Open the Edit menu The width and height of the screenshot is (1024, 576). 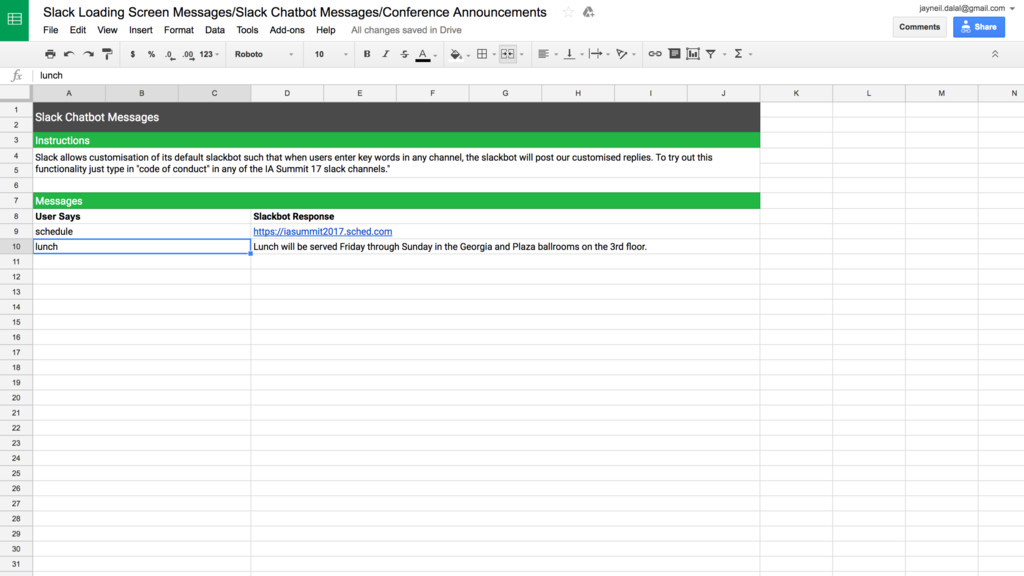pos(78,30)
